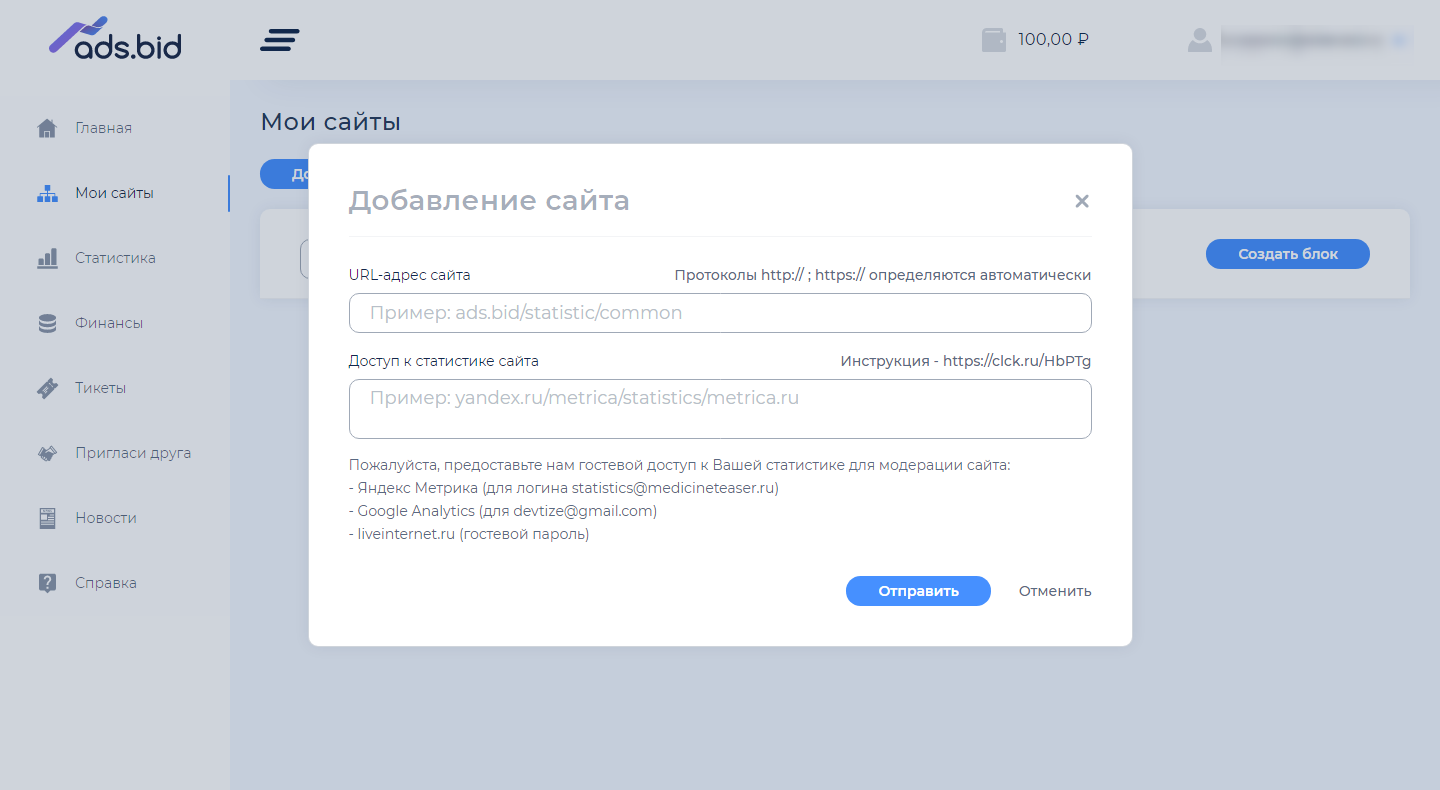
Task: Click the user profile avatar icon
Action: tap(1200, 40)
